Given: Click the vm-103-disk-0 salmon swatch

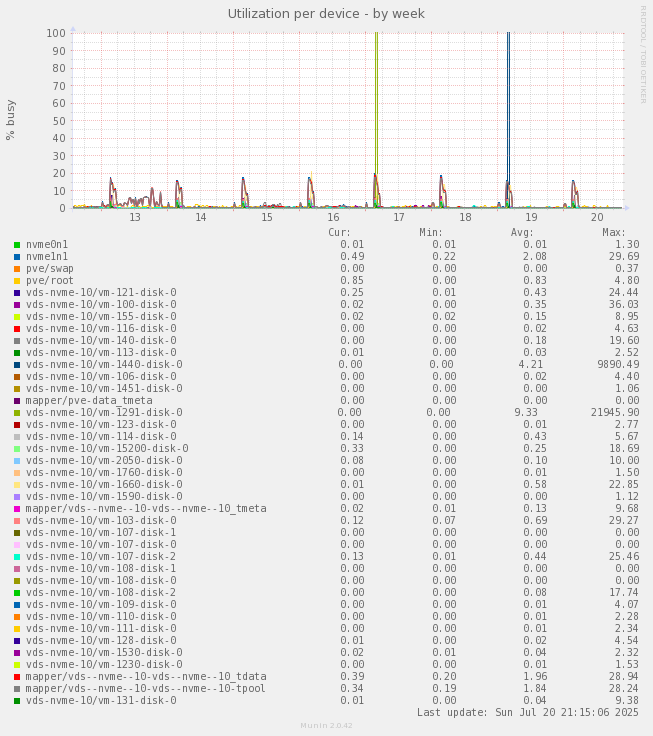Looking at the screenshot, I should coord(17,521).
